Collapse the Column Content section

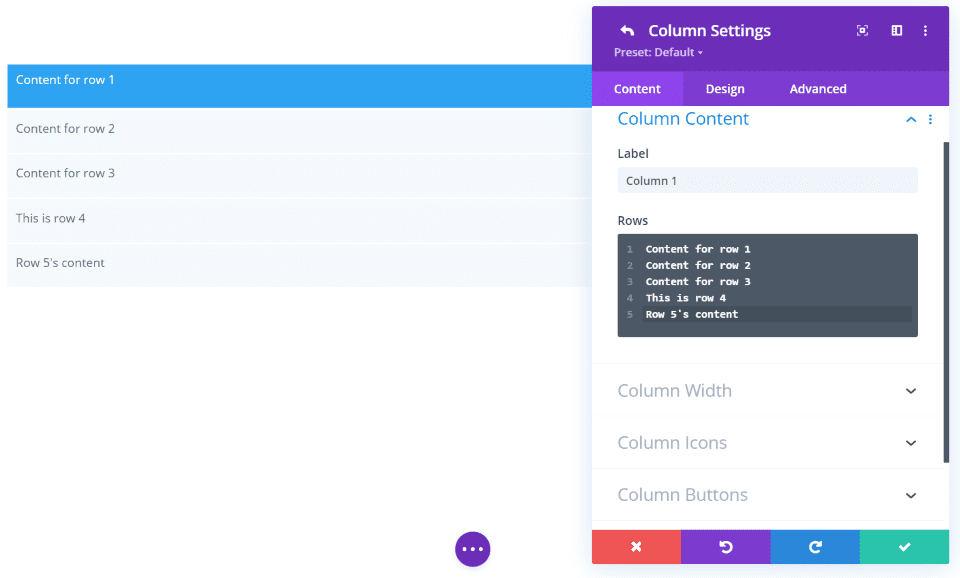click(x=910, y=119)
